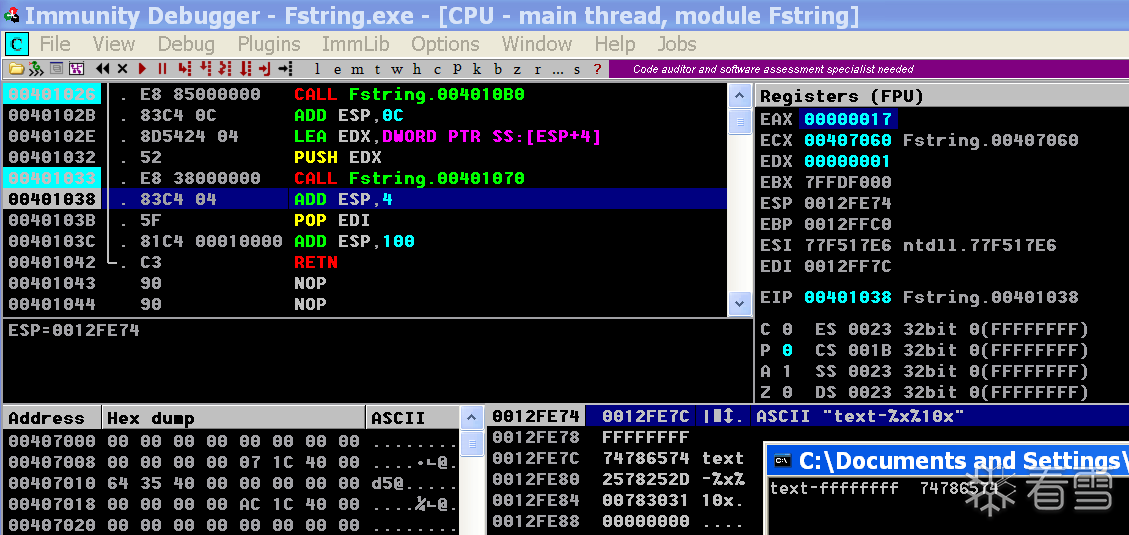Screen dimensions: 1129x535
Task: Click the cyan 'C' CPU window icon
Action: [16, 45]
